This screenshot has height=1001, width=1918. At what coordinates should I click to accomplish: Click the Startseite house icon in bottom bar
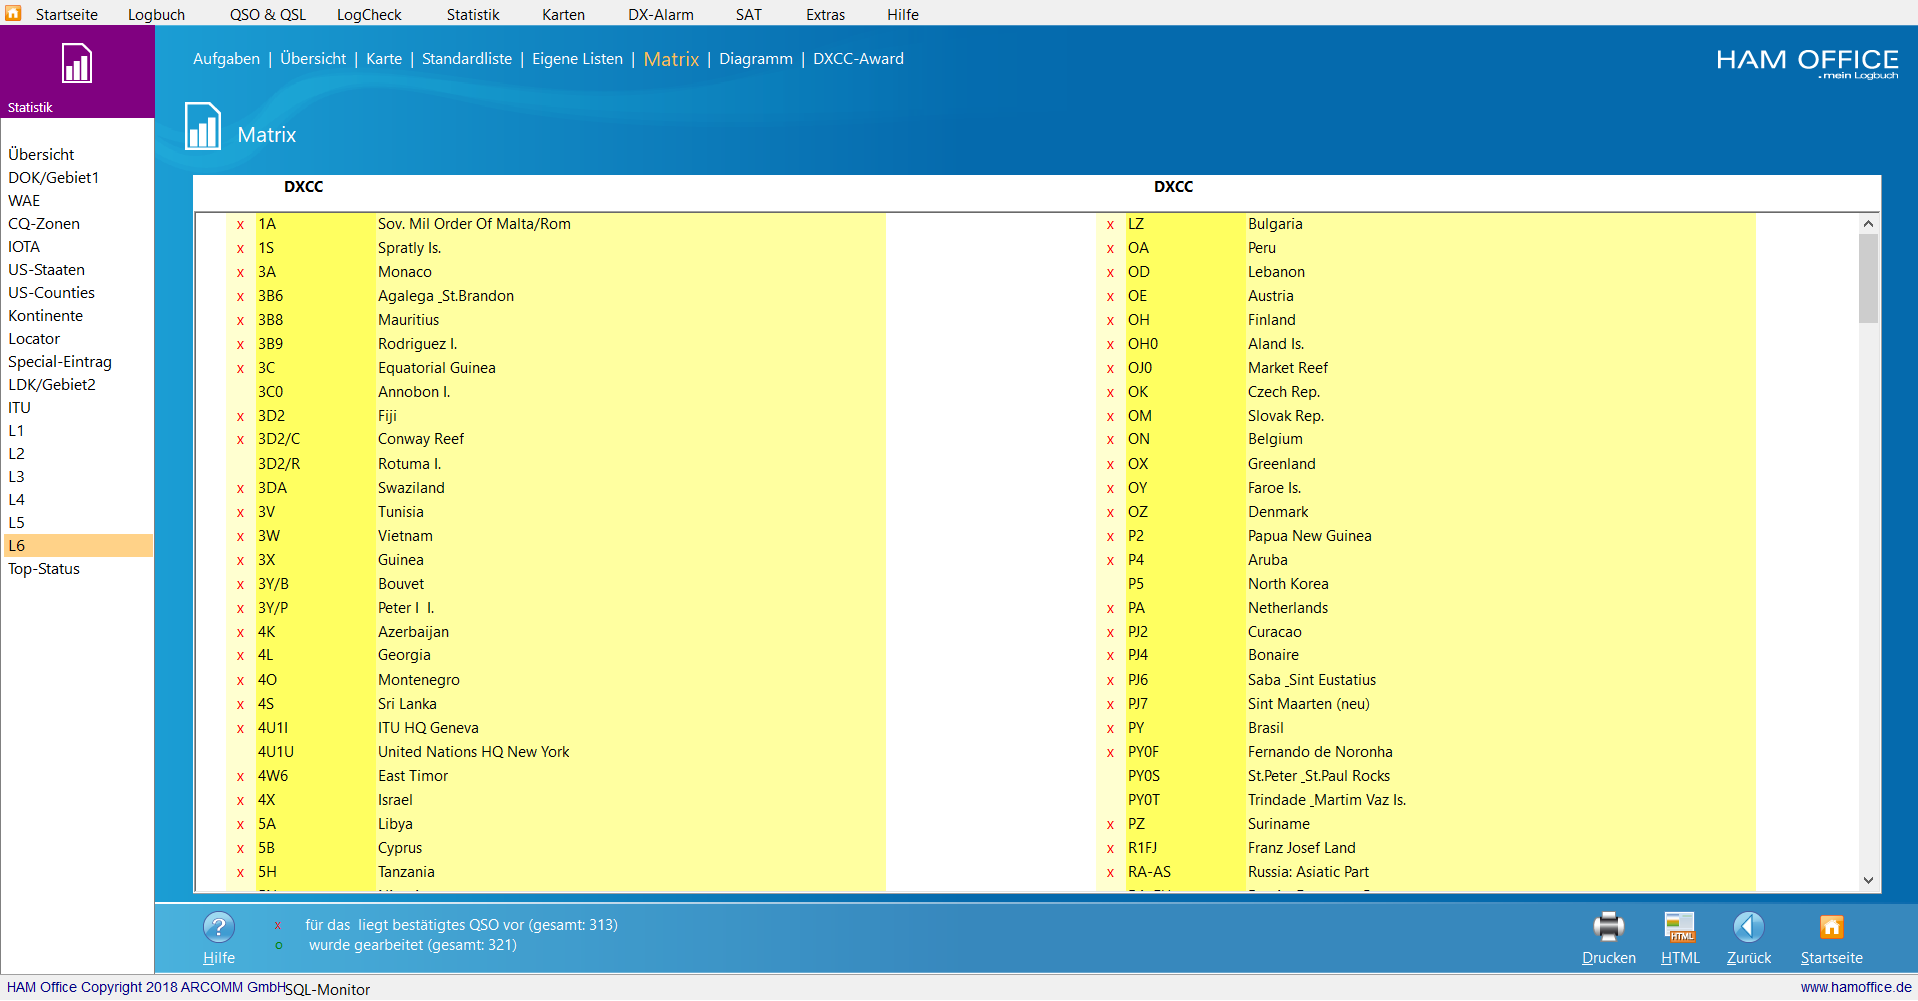click(1830, 927)
